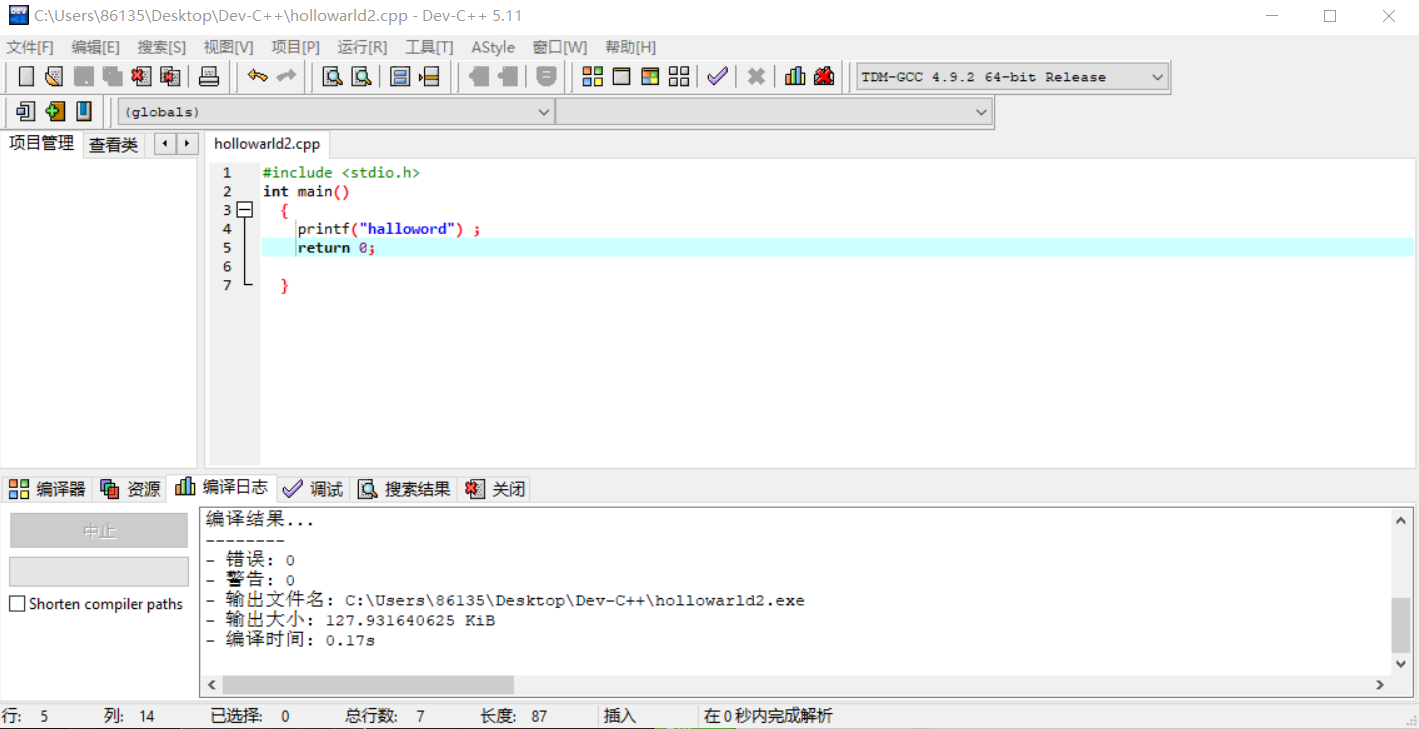Select the hollowarld2.cpp editor tab
This screenshot has height=729, width=1419.
point(267,144)
